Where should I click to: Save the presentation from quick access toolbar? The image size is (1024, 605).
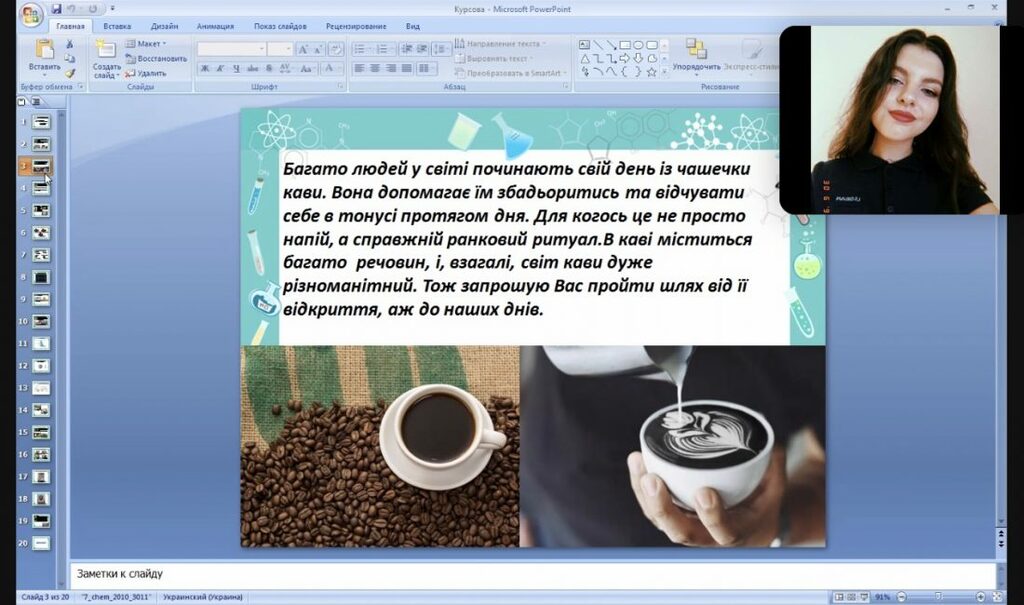pyautogui.click(x=57, y=8)
